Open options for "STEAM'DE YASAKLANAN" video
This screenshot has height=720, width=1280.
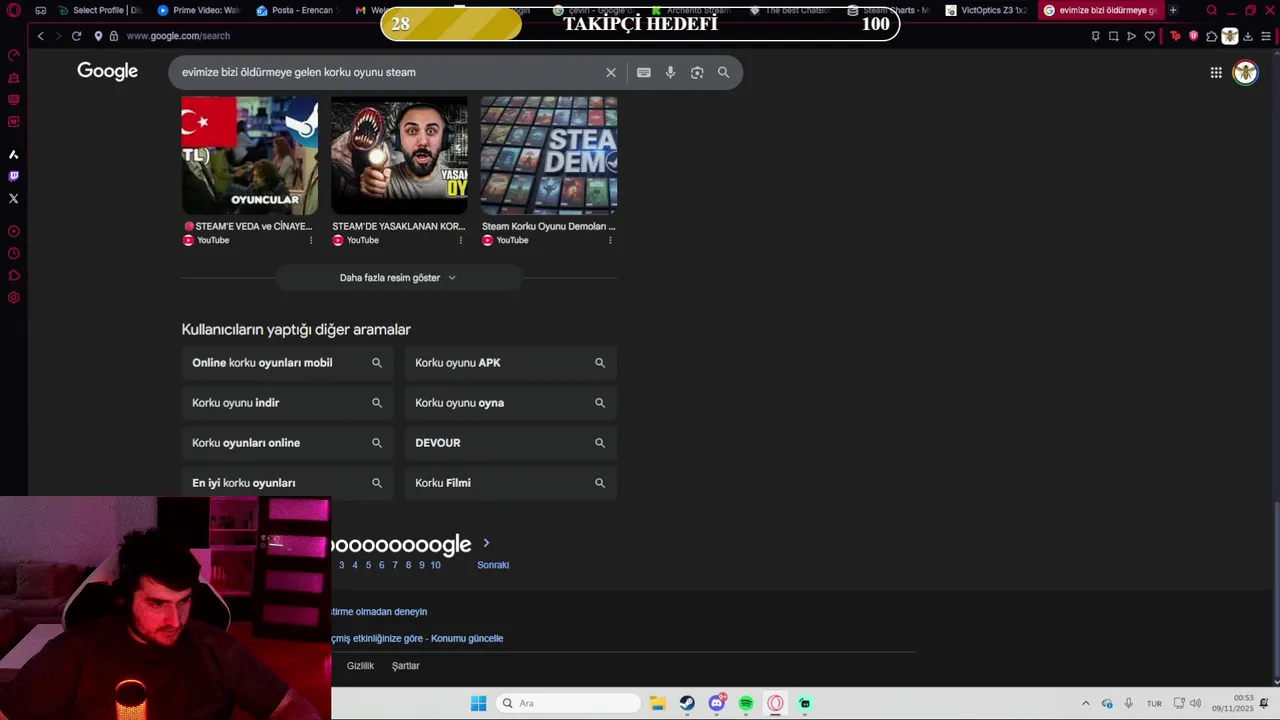coord(461,240)
